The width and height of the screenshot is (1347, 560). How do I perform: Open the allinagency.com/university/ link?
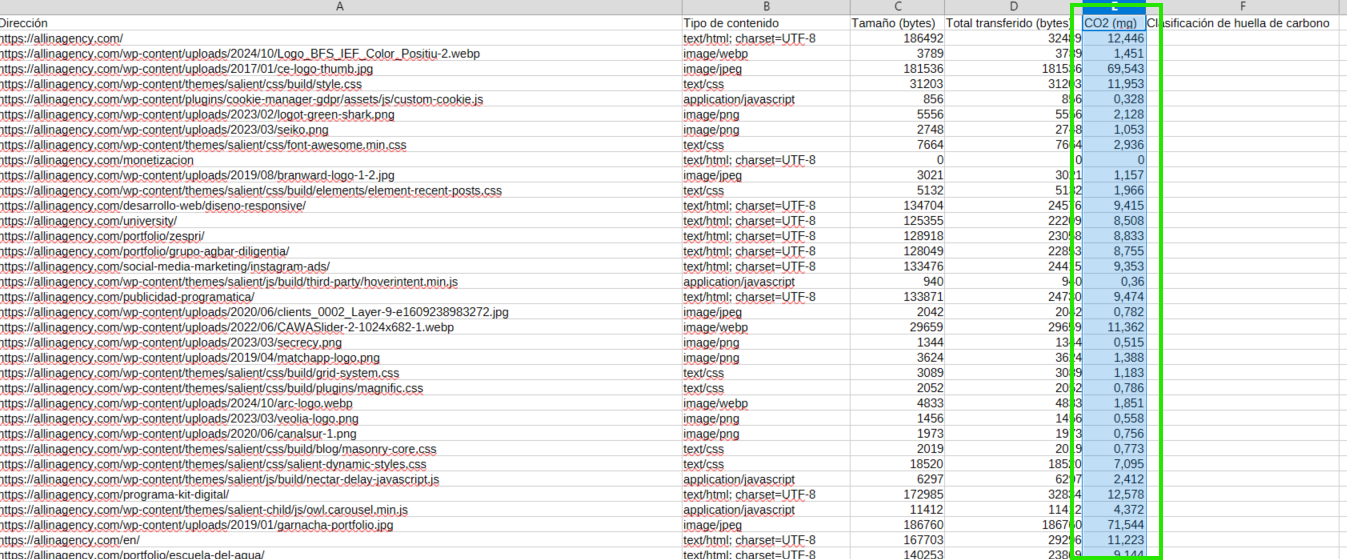pos(88,221)
